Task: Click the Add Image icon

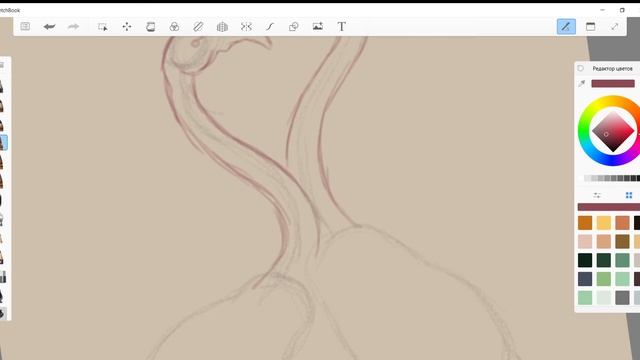Action: [318, 27]
